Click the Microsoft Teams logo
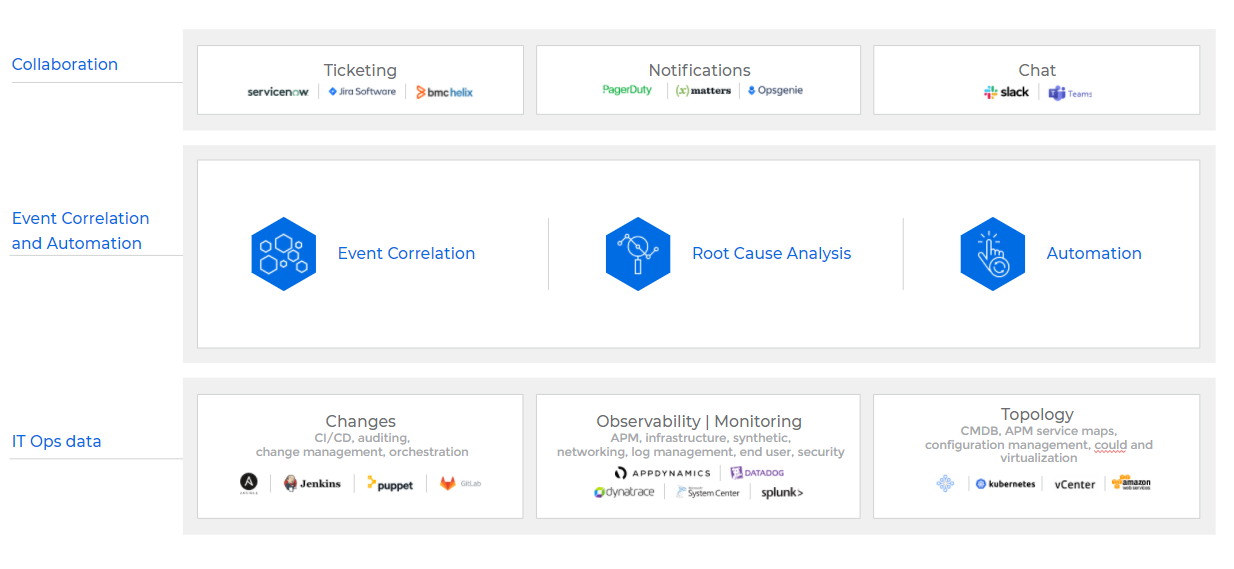Viewport: 1234px width, 569px height. tap(1070, 93)
